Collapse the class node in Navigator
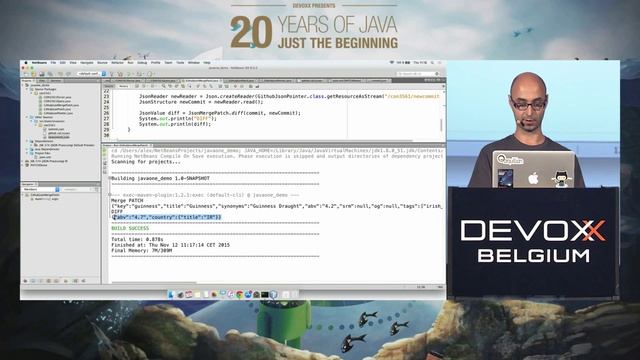640x360 pixels. pos(22,195)
